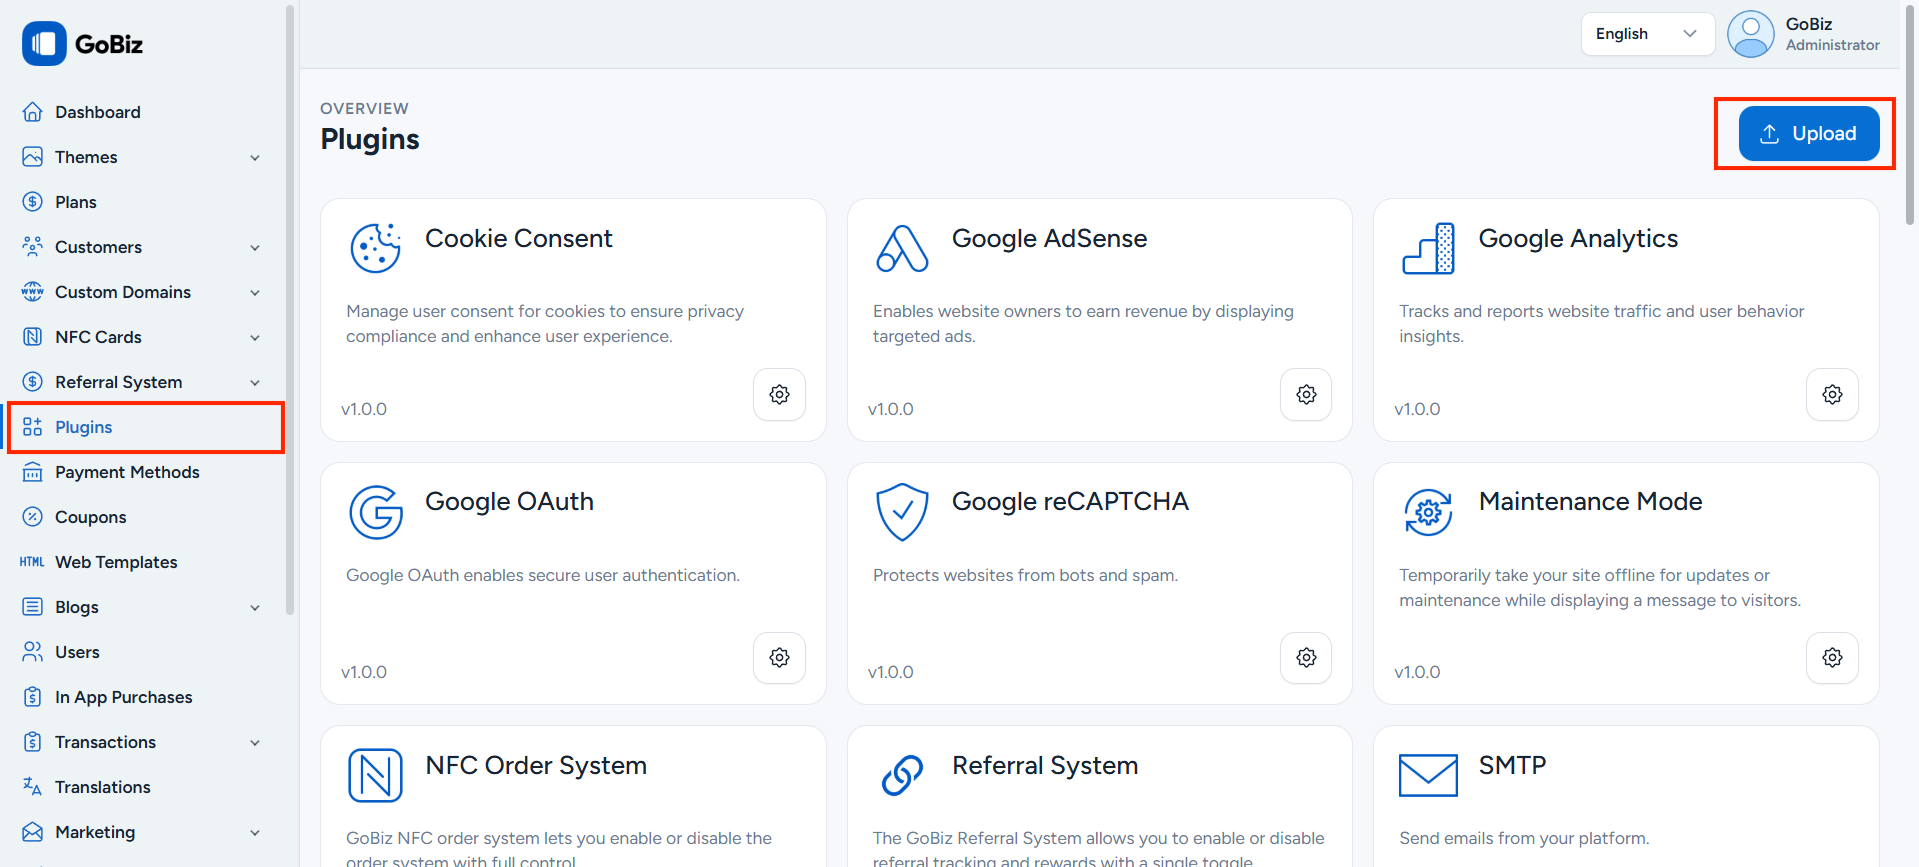Go to Dashboard in the sidebar
The height and width of the screenshot is (867, 1919).
click(97, 112)
